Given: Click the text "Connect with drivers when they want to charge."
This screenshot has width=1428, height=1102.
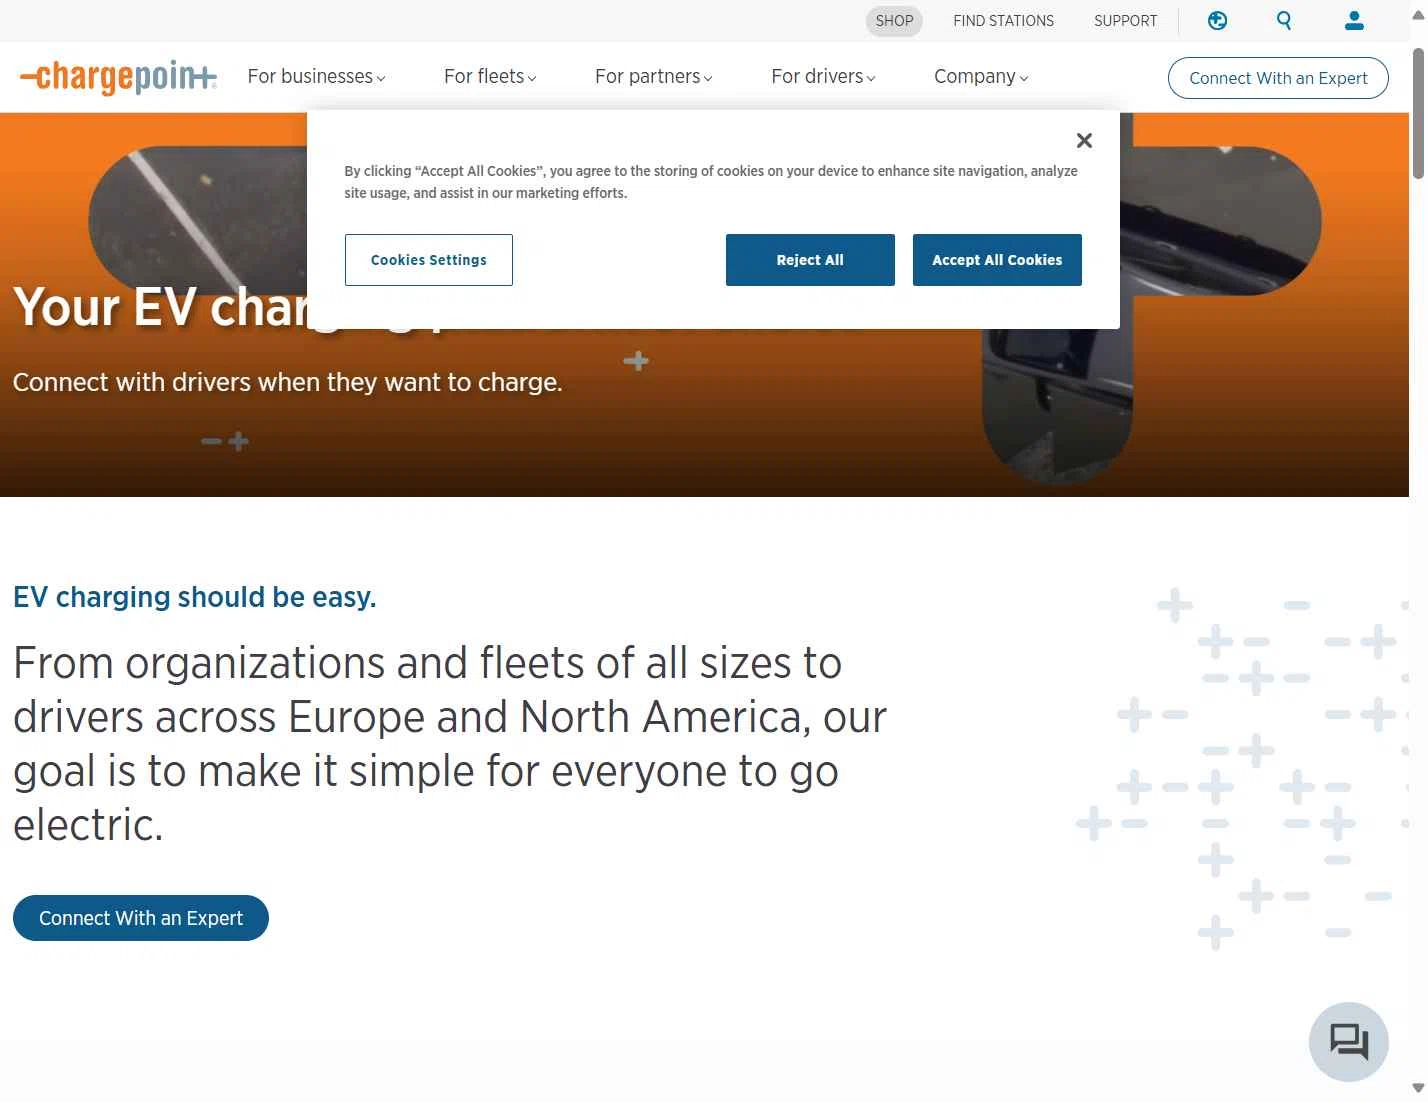Looking at the screenshot, I should coord(288,382).
